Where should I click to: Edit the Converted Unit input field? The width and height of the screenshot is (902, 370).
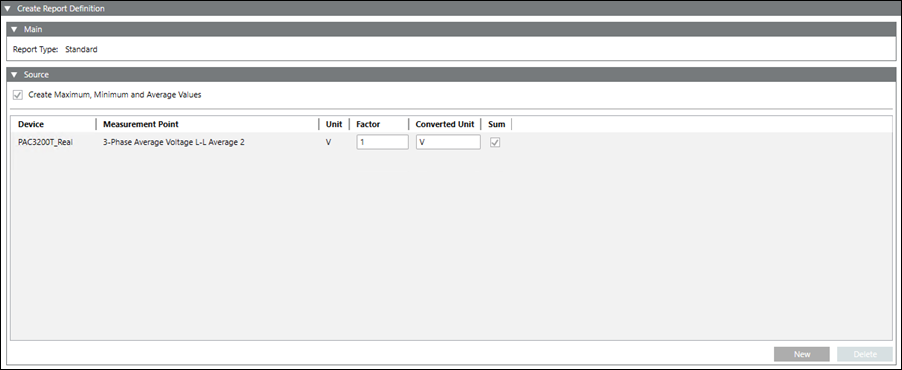[448, 142]
